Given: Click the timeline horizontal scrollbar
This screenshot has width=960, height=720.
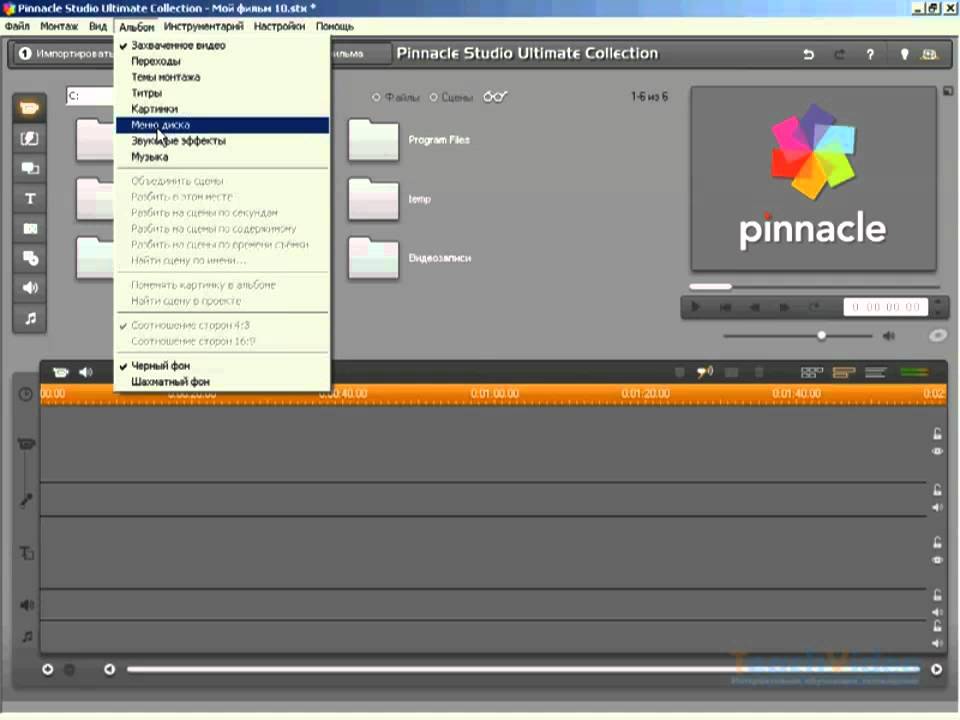Looking at the screenshot, I should [523, 669].
